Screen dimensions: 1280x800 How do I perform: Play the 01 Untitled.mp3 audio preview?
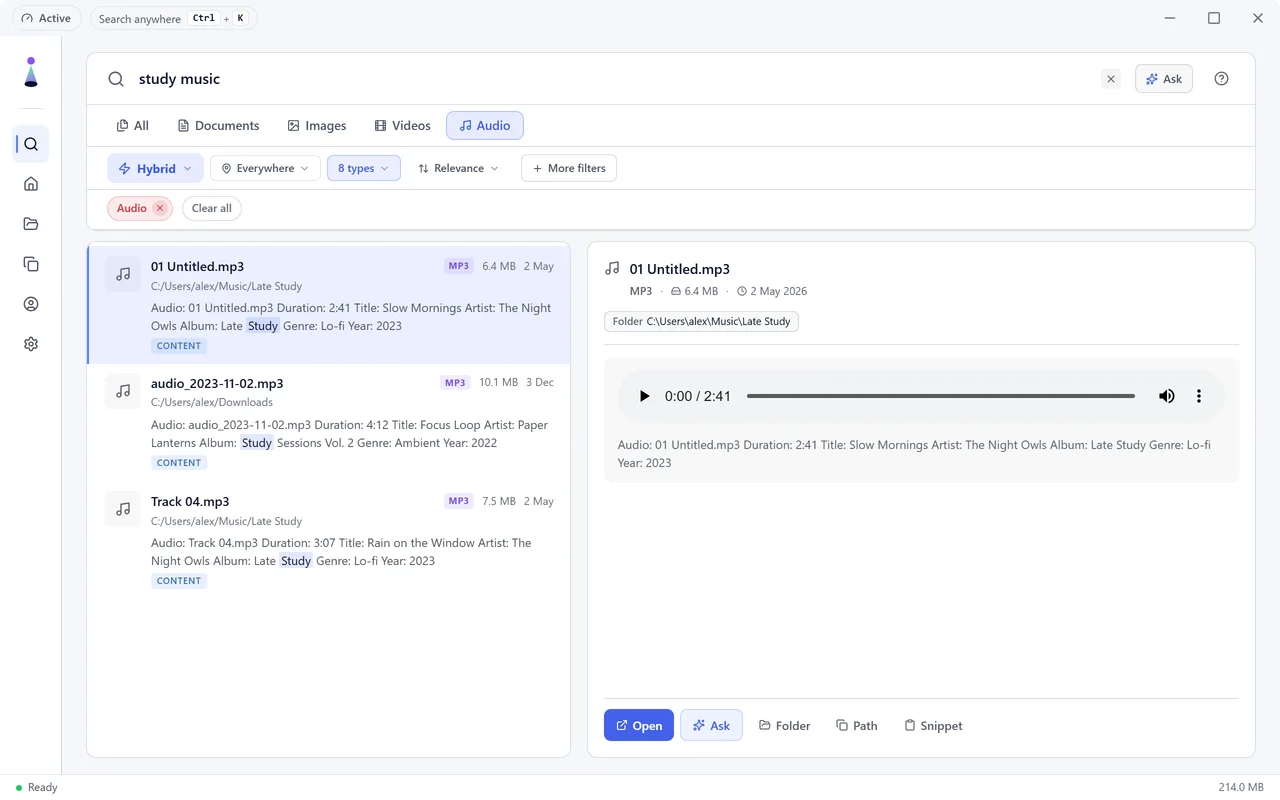point(644,396)
